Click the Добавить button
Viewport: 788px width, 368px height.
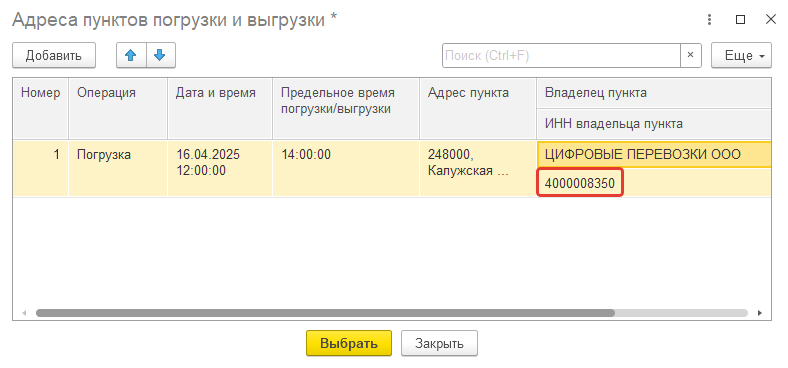(54, 55)
